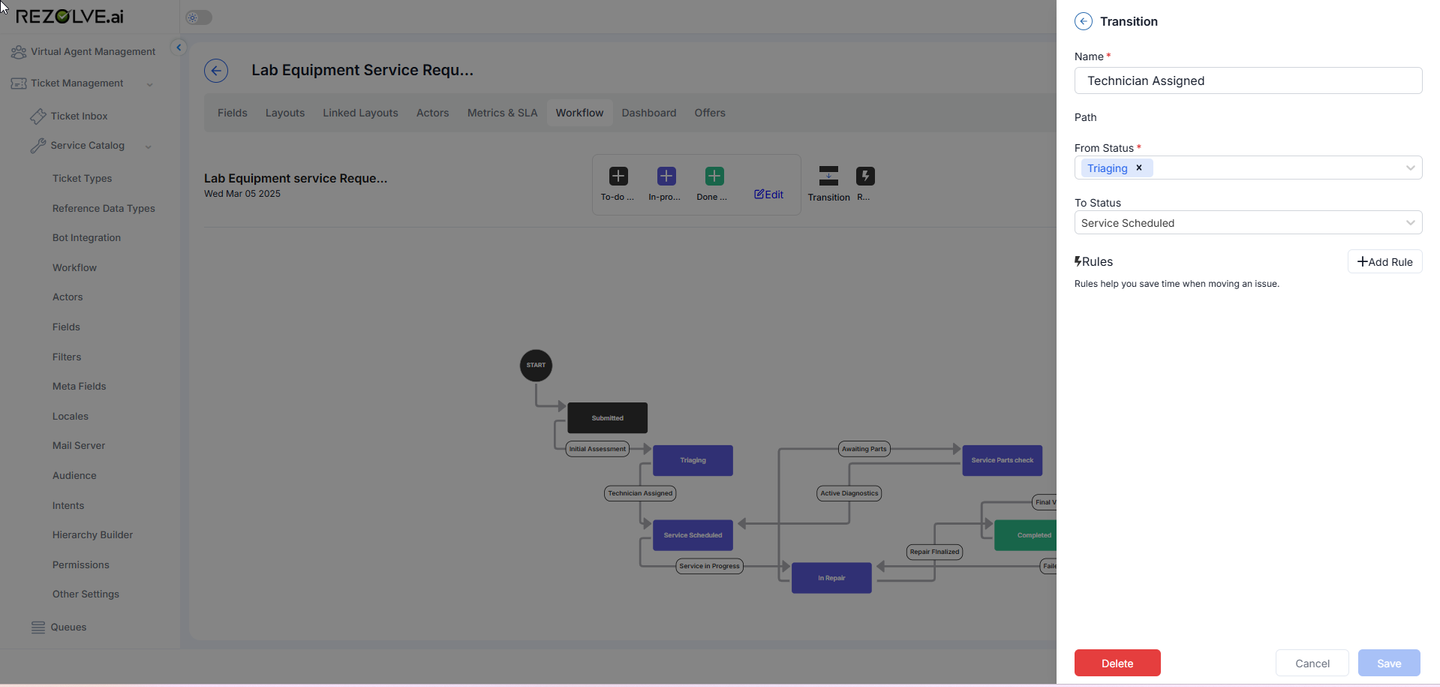Open Filters in sidebar
This screenshot has width=1440, height=687.
coord(67,357)
